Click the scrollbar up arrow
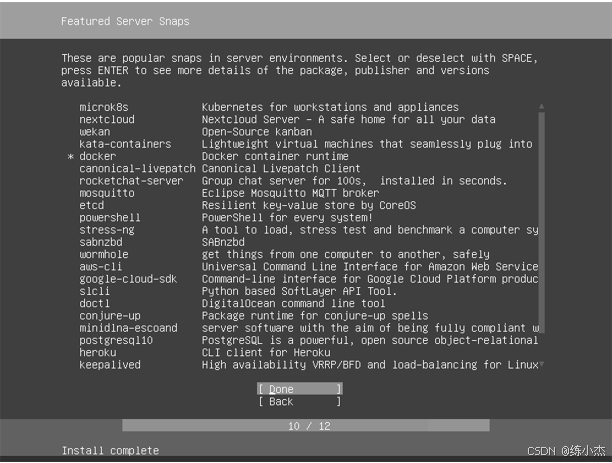612x463 pixels. click(541, 106)
